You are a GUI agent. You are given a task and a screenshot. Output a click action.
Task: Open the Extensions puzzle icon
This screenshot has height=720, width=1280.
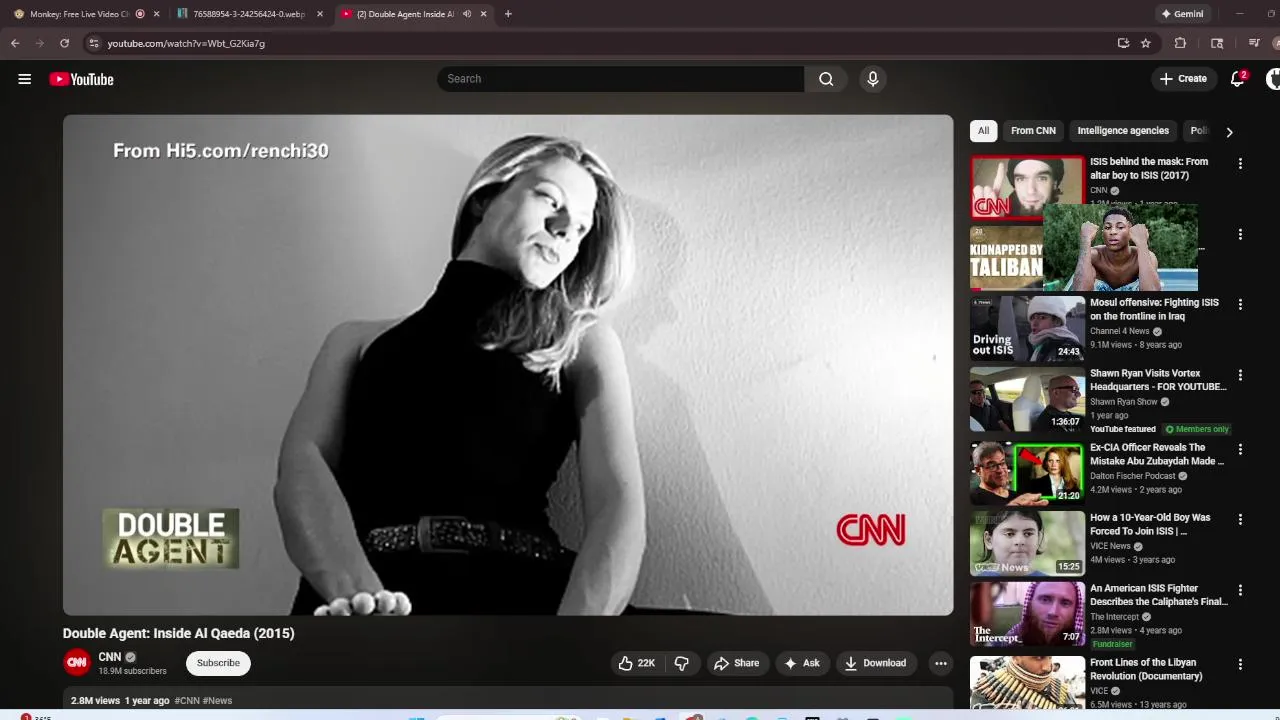tap(1180, 43)
